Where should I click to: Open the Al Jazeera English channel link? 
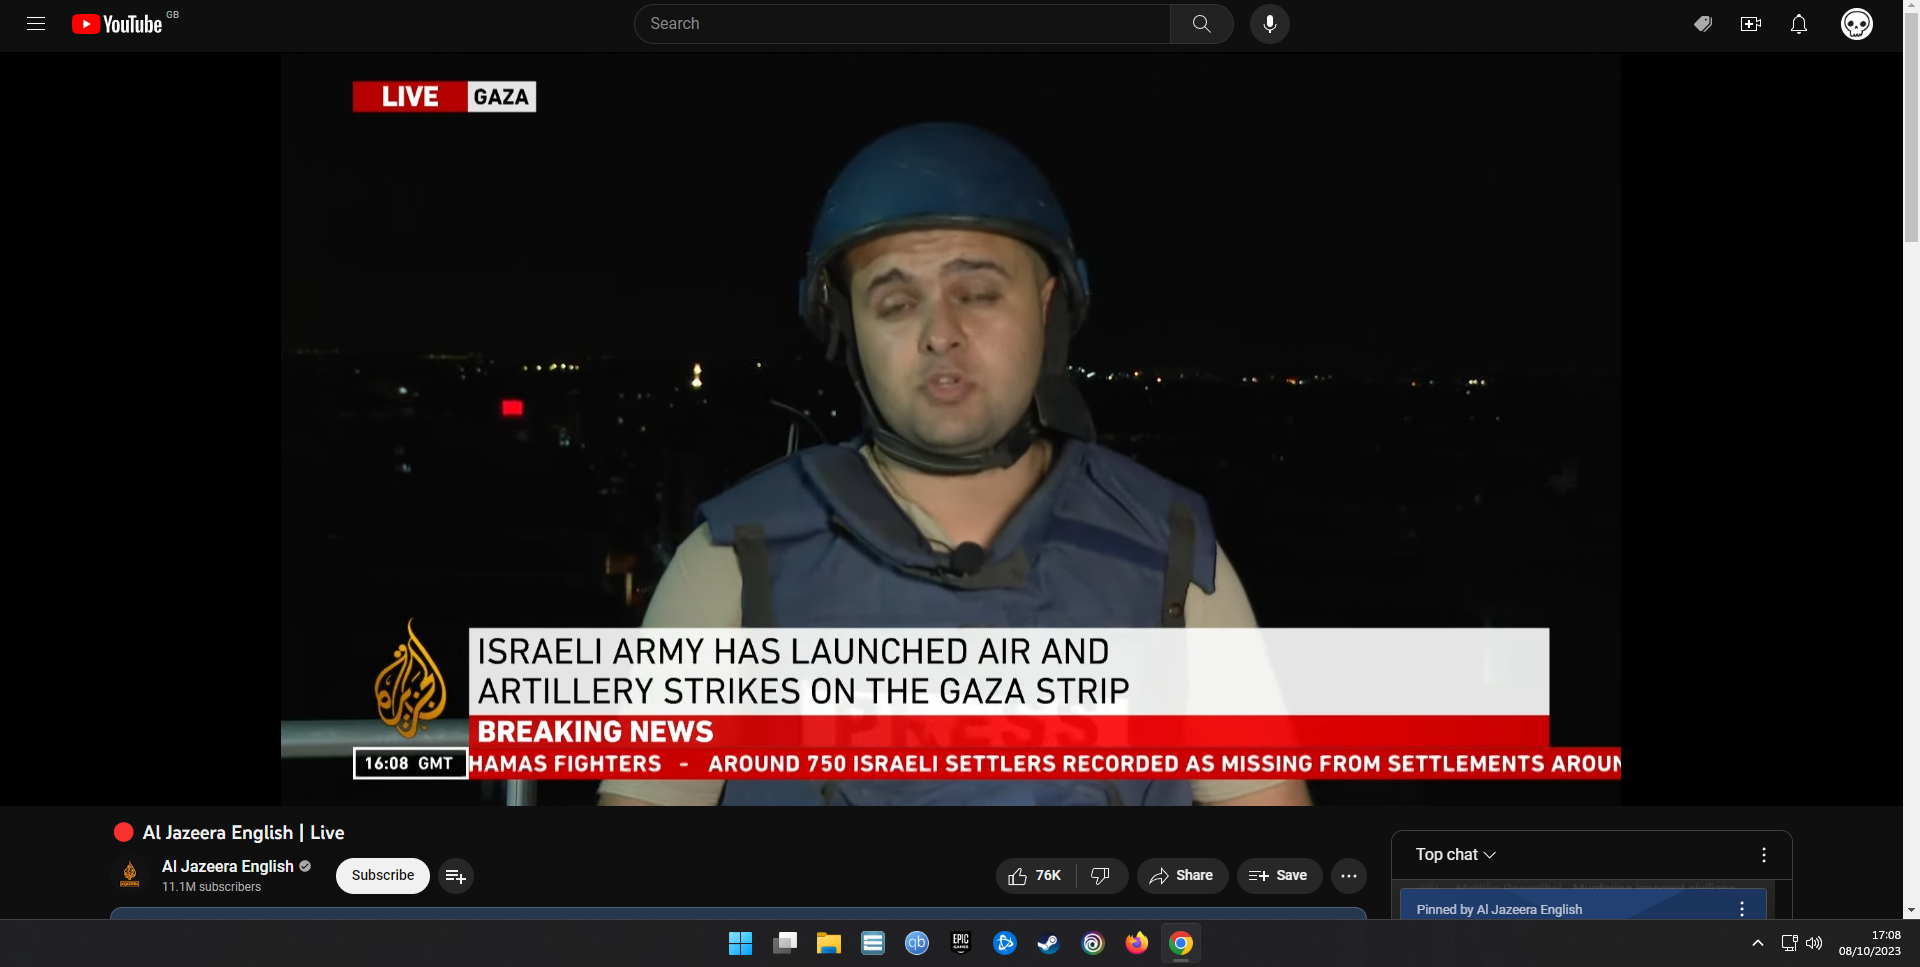point(228,866)
